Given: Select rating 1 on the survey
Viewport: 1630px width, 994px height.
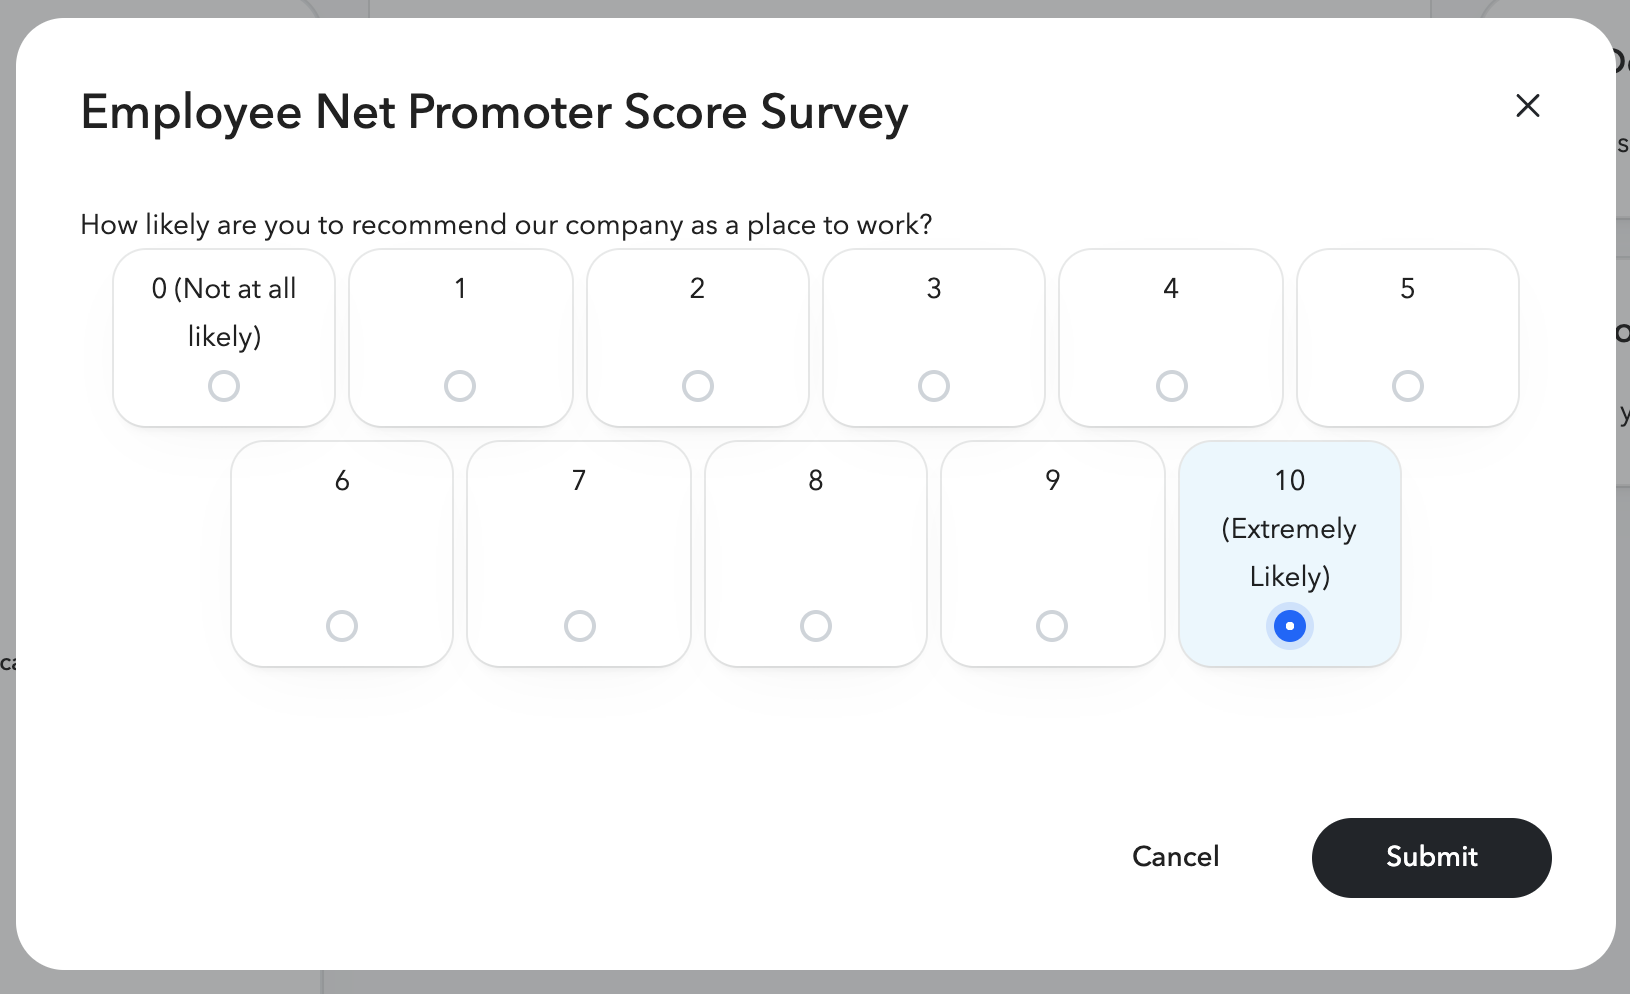Looking at the screenshot, I should (460, 385).
